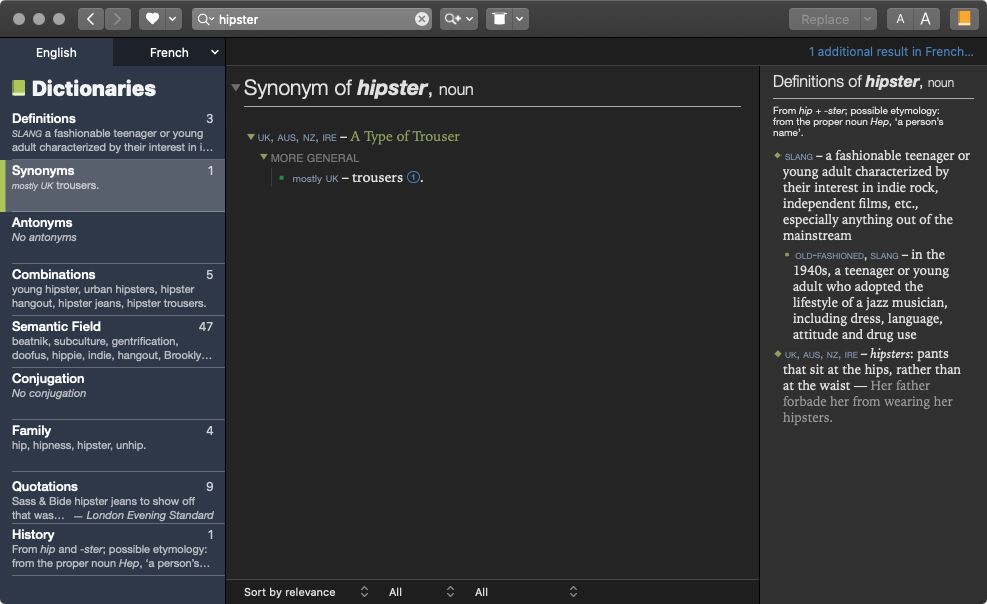Open the advanced search magnifier-plus button
Screen dimensions: 987x604
coord(452,19)
